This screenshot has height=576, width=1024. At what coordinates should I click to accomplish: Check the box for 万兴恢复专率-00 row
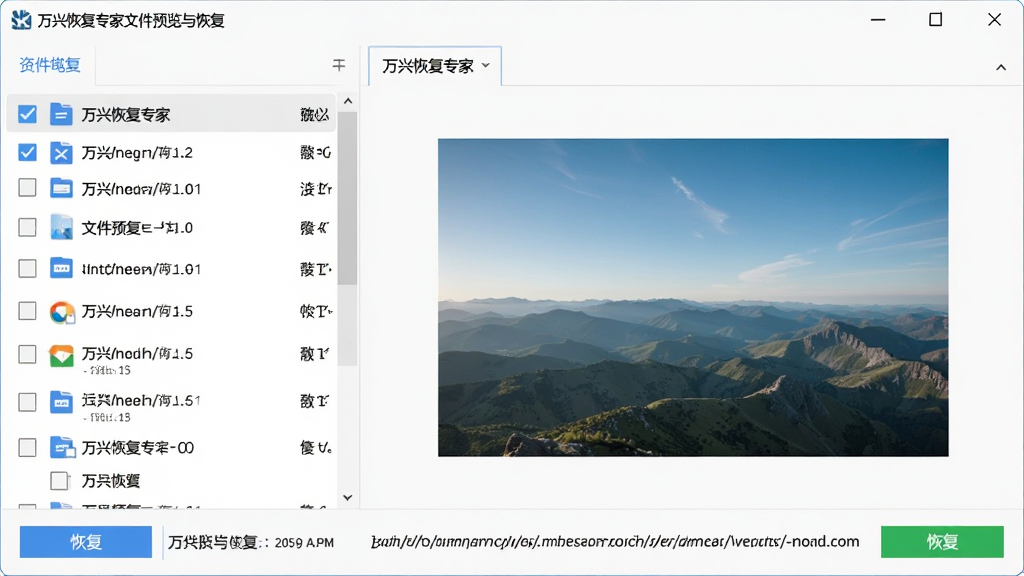pos(27,447)
